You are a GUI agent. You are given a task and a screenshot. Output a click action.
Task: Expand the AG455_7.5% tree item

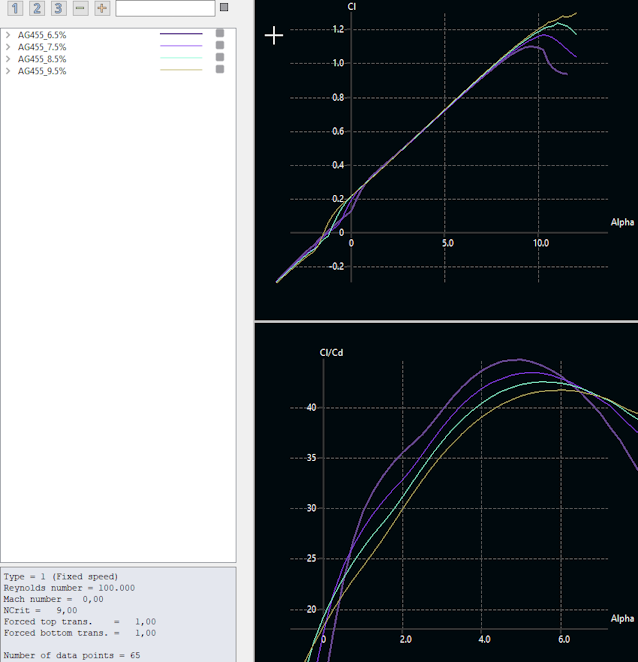(8, 47)
